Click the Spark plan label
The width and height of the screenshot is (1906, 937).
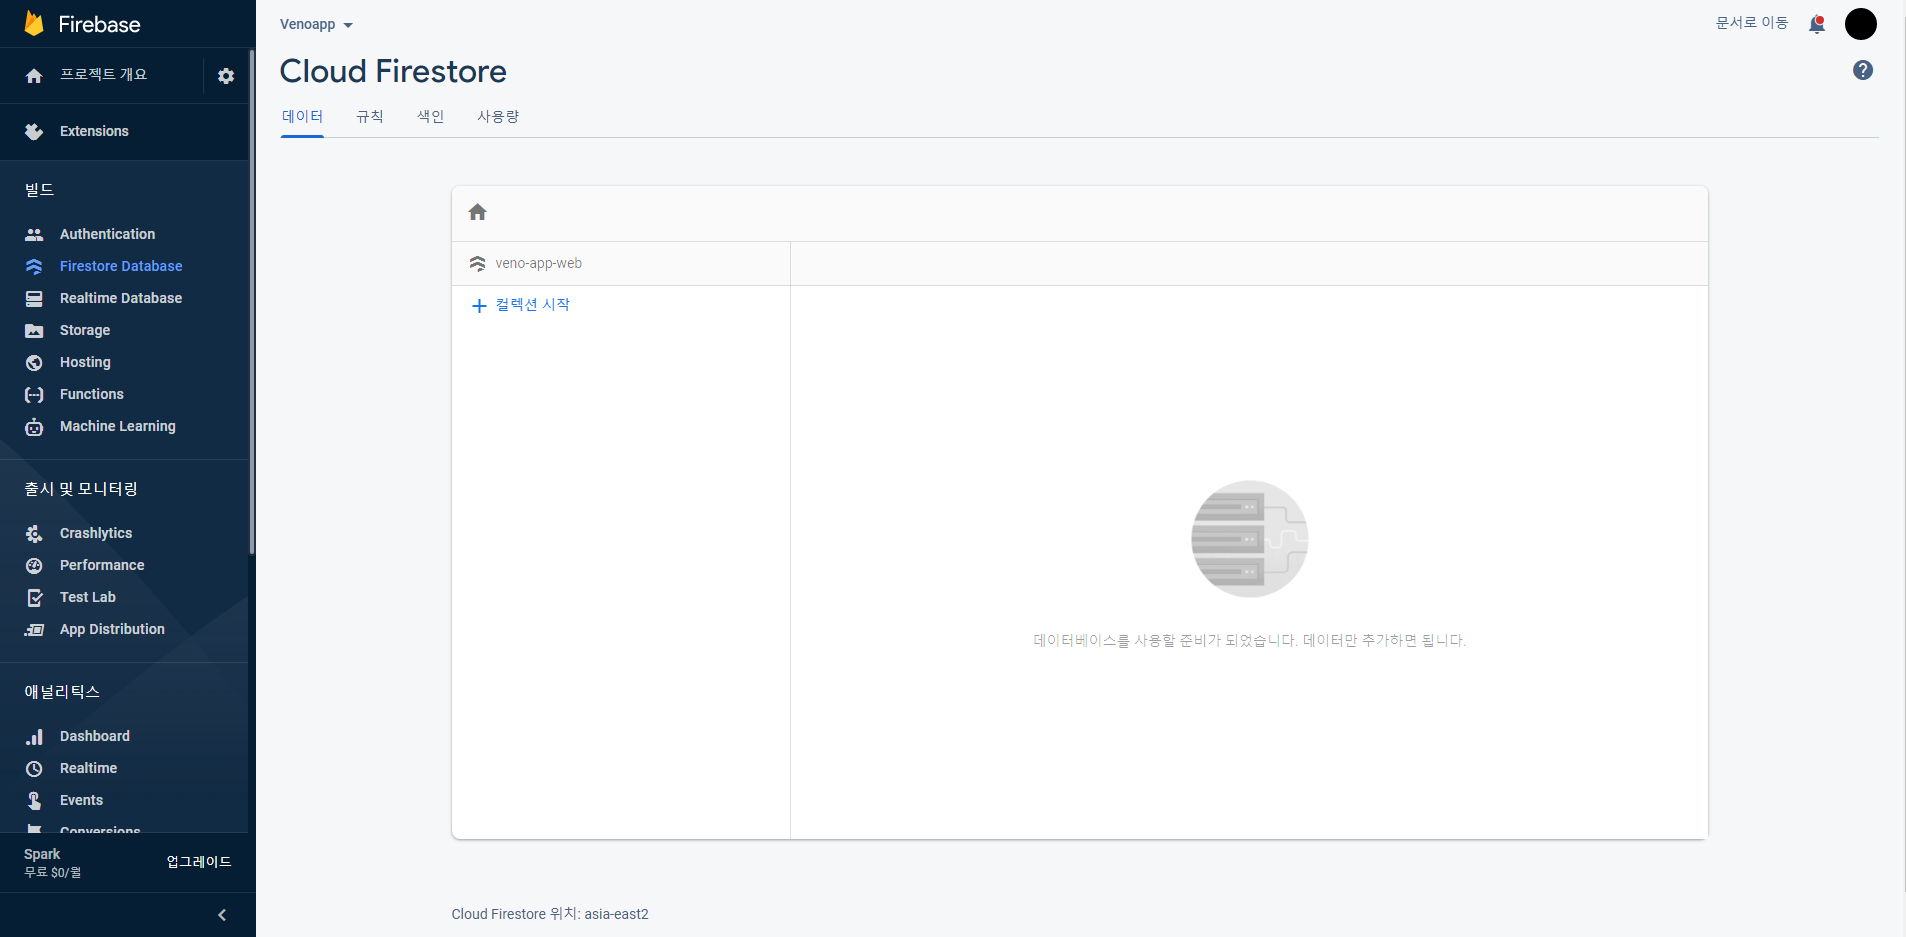42,854
